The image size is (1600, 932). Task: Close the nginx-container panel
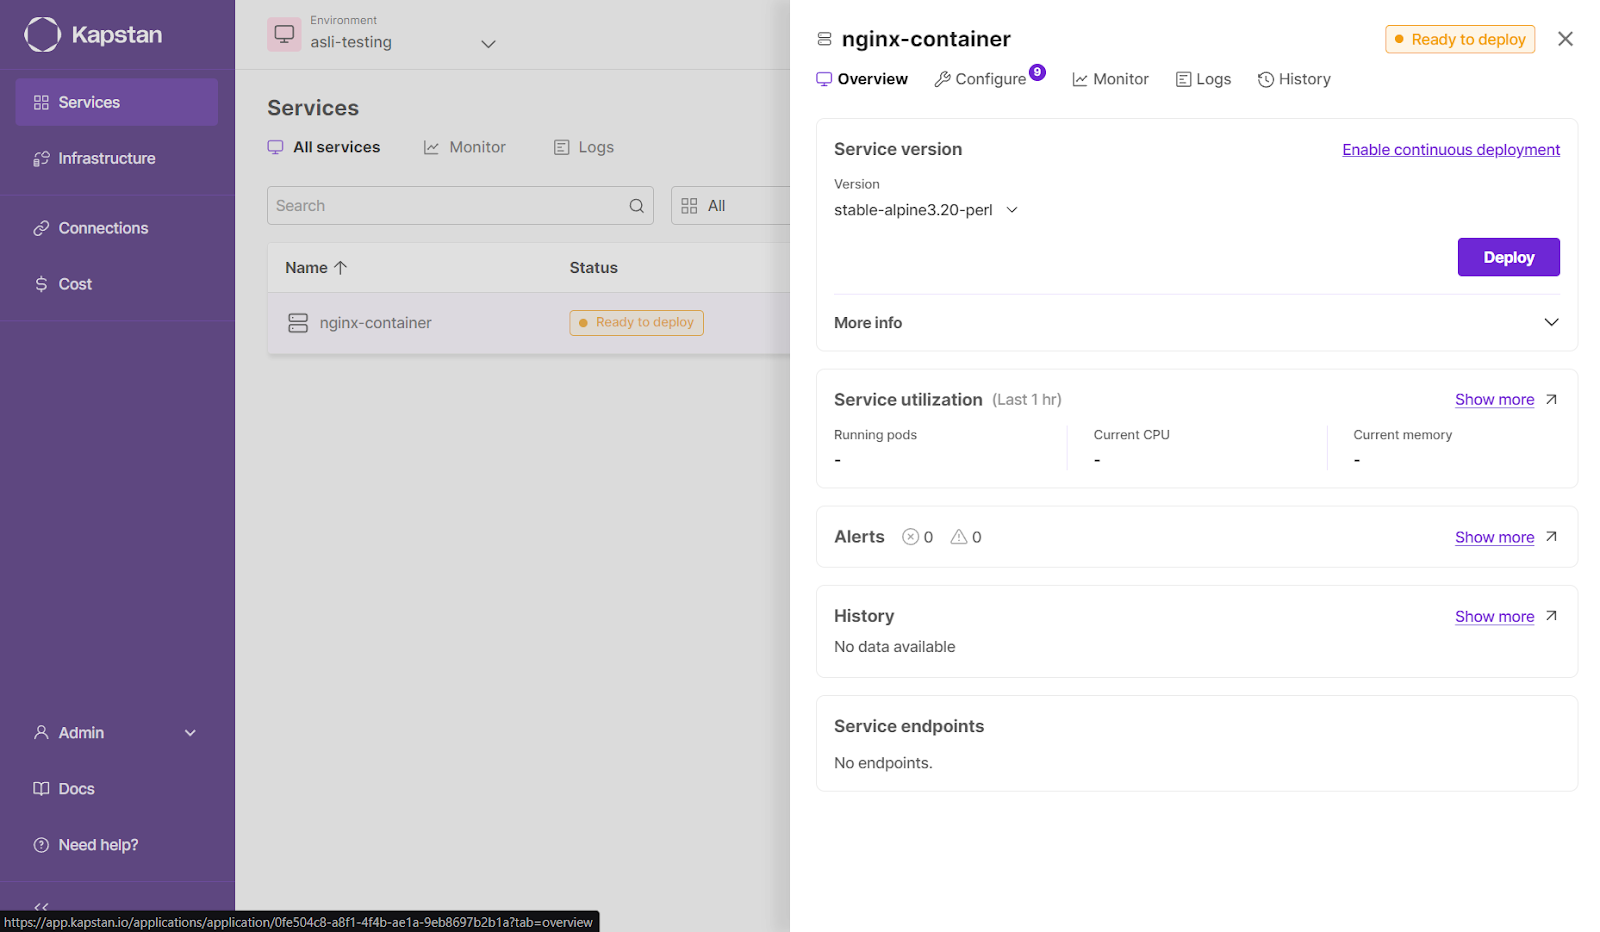click(x=1565, y=39)
